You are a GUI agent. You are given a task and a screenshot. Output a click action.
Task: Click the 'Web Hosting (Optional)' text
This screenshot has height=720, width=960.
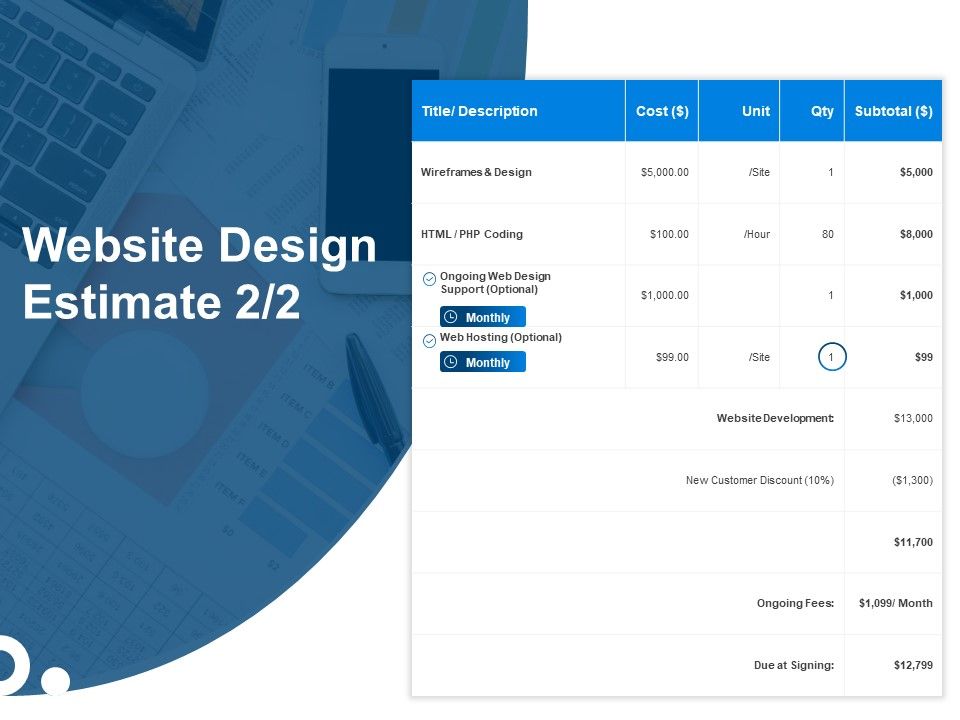(x=501, y=337)
